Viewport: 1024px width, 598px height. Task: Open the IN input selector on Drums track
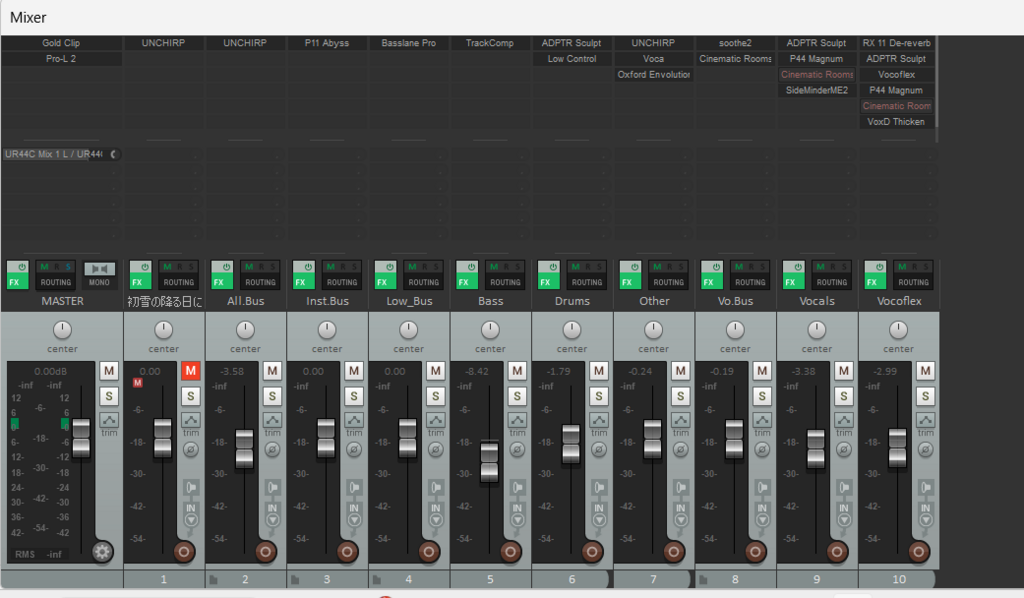pos(599,508)
